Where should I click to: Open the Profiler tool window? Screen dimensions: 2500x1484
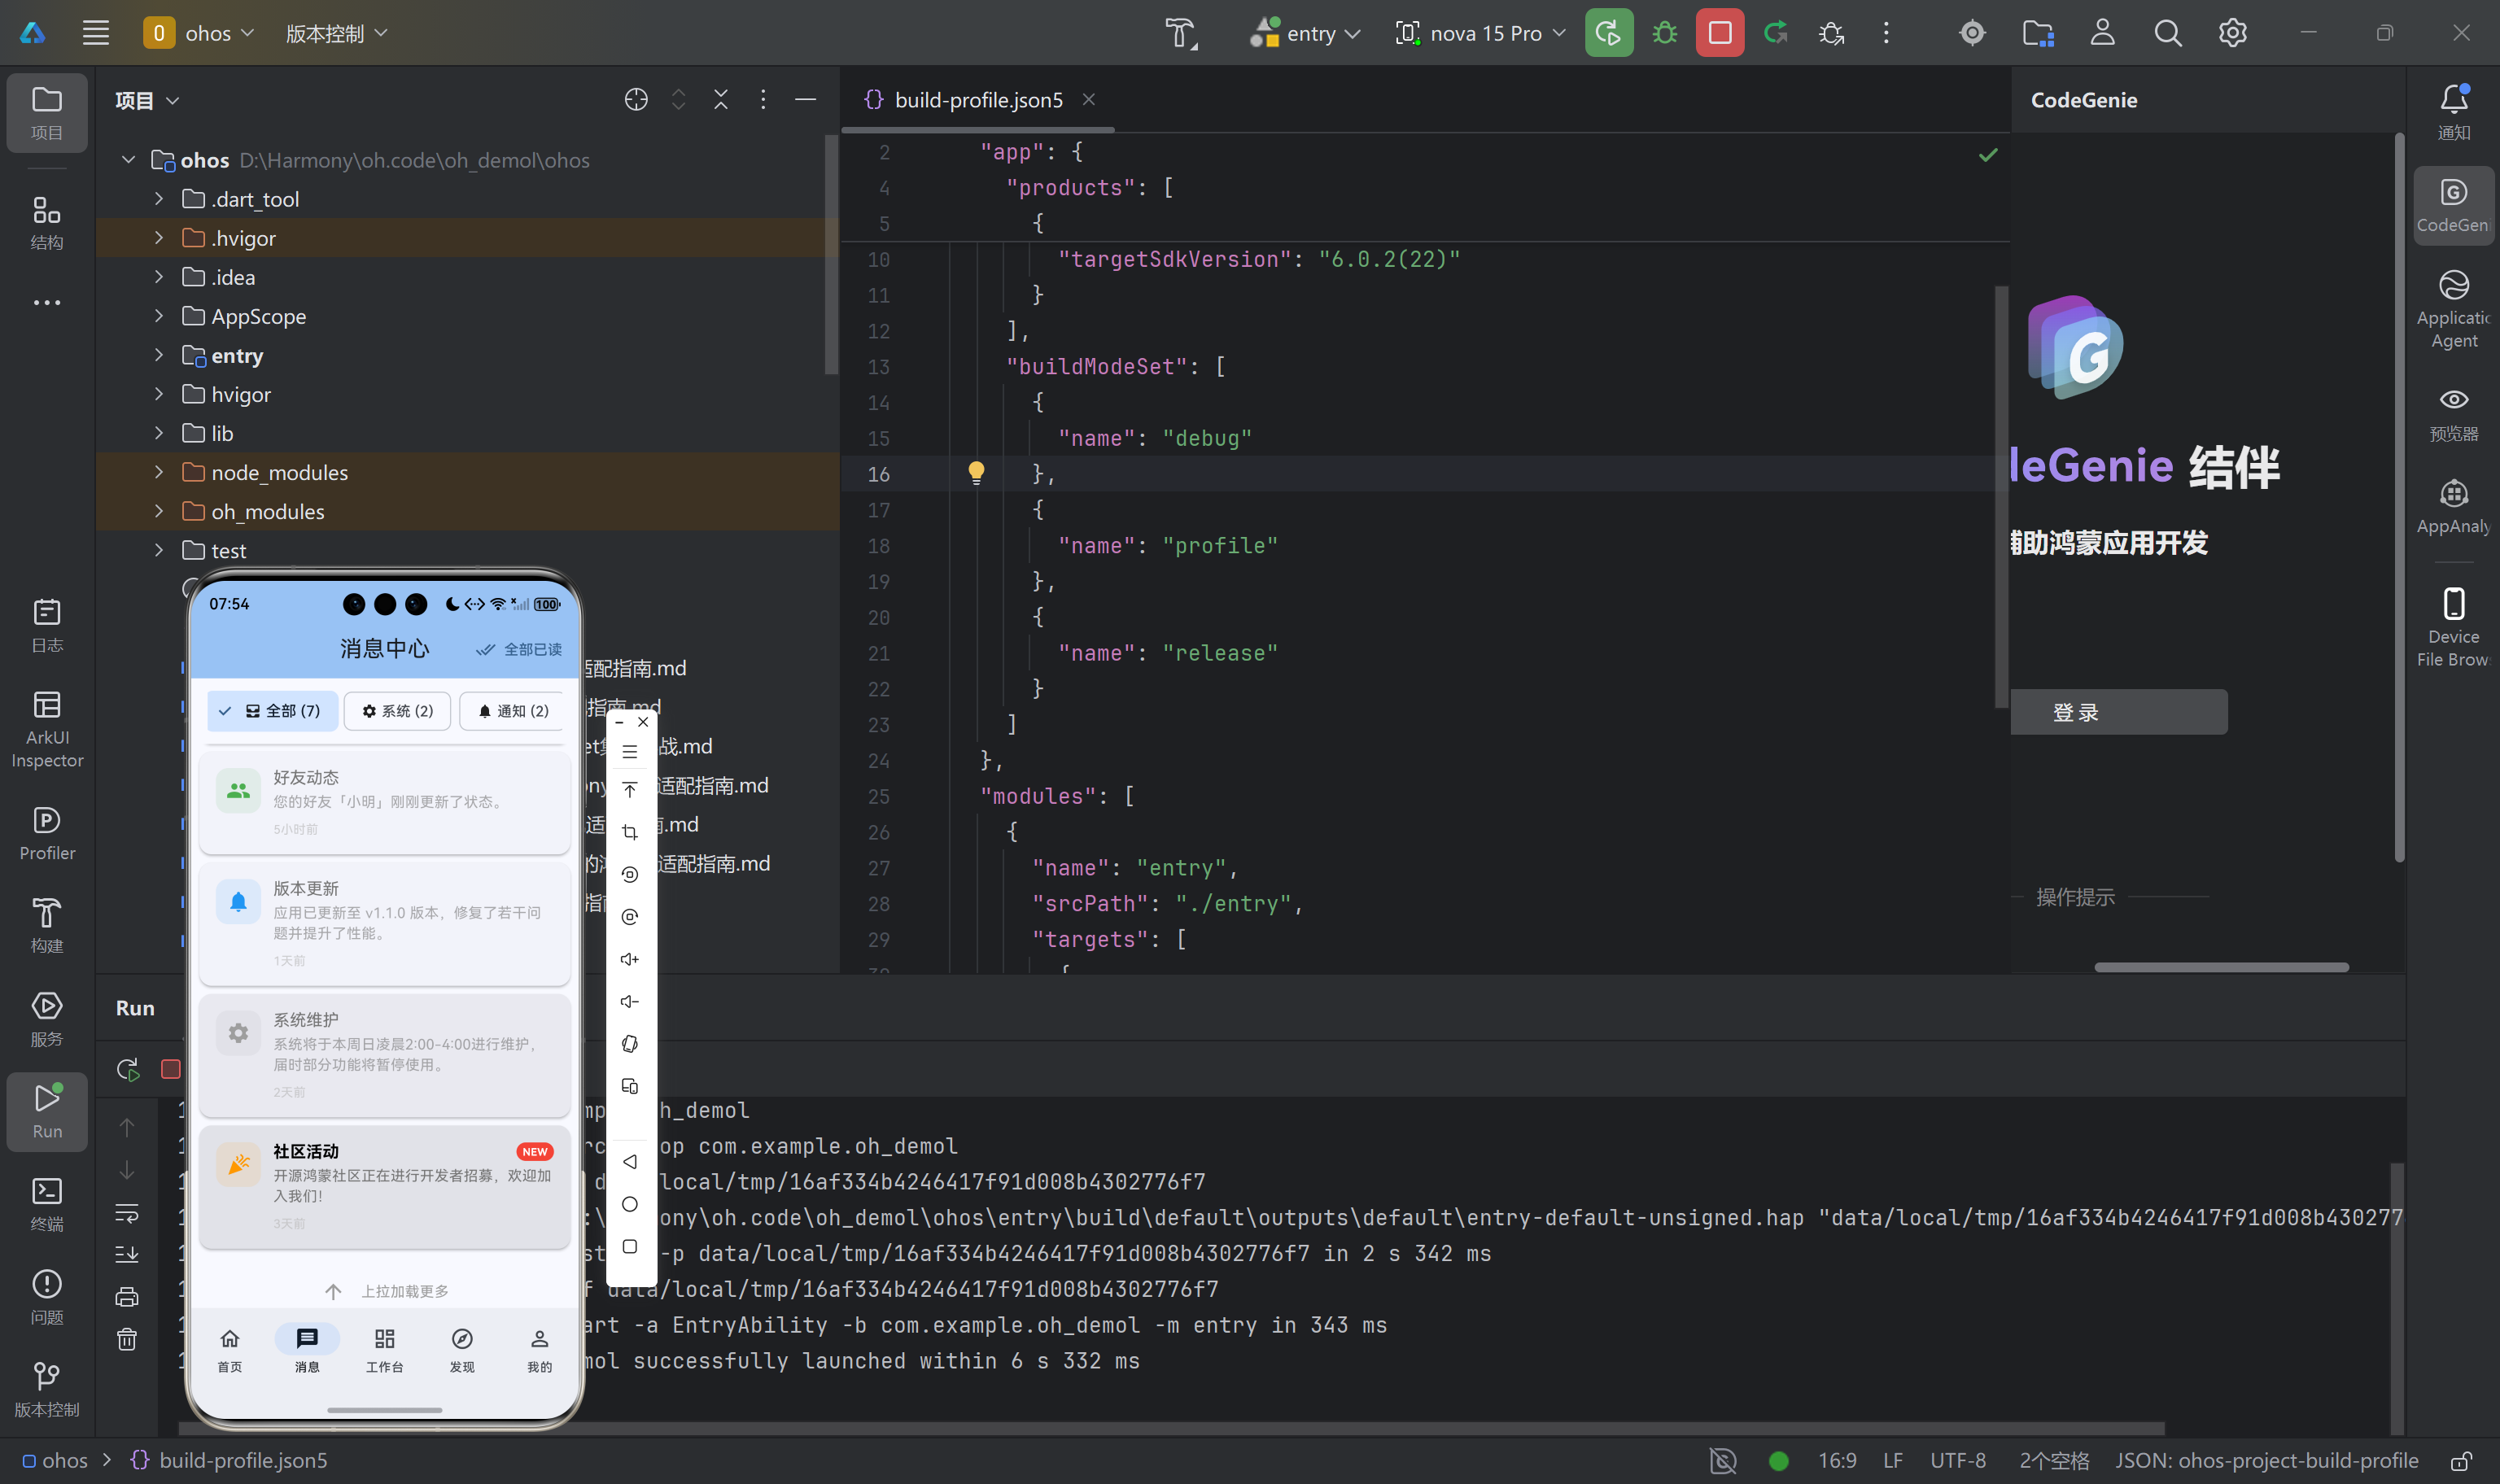click(47, 833)
